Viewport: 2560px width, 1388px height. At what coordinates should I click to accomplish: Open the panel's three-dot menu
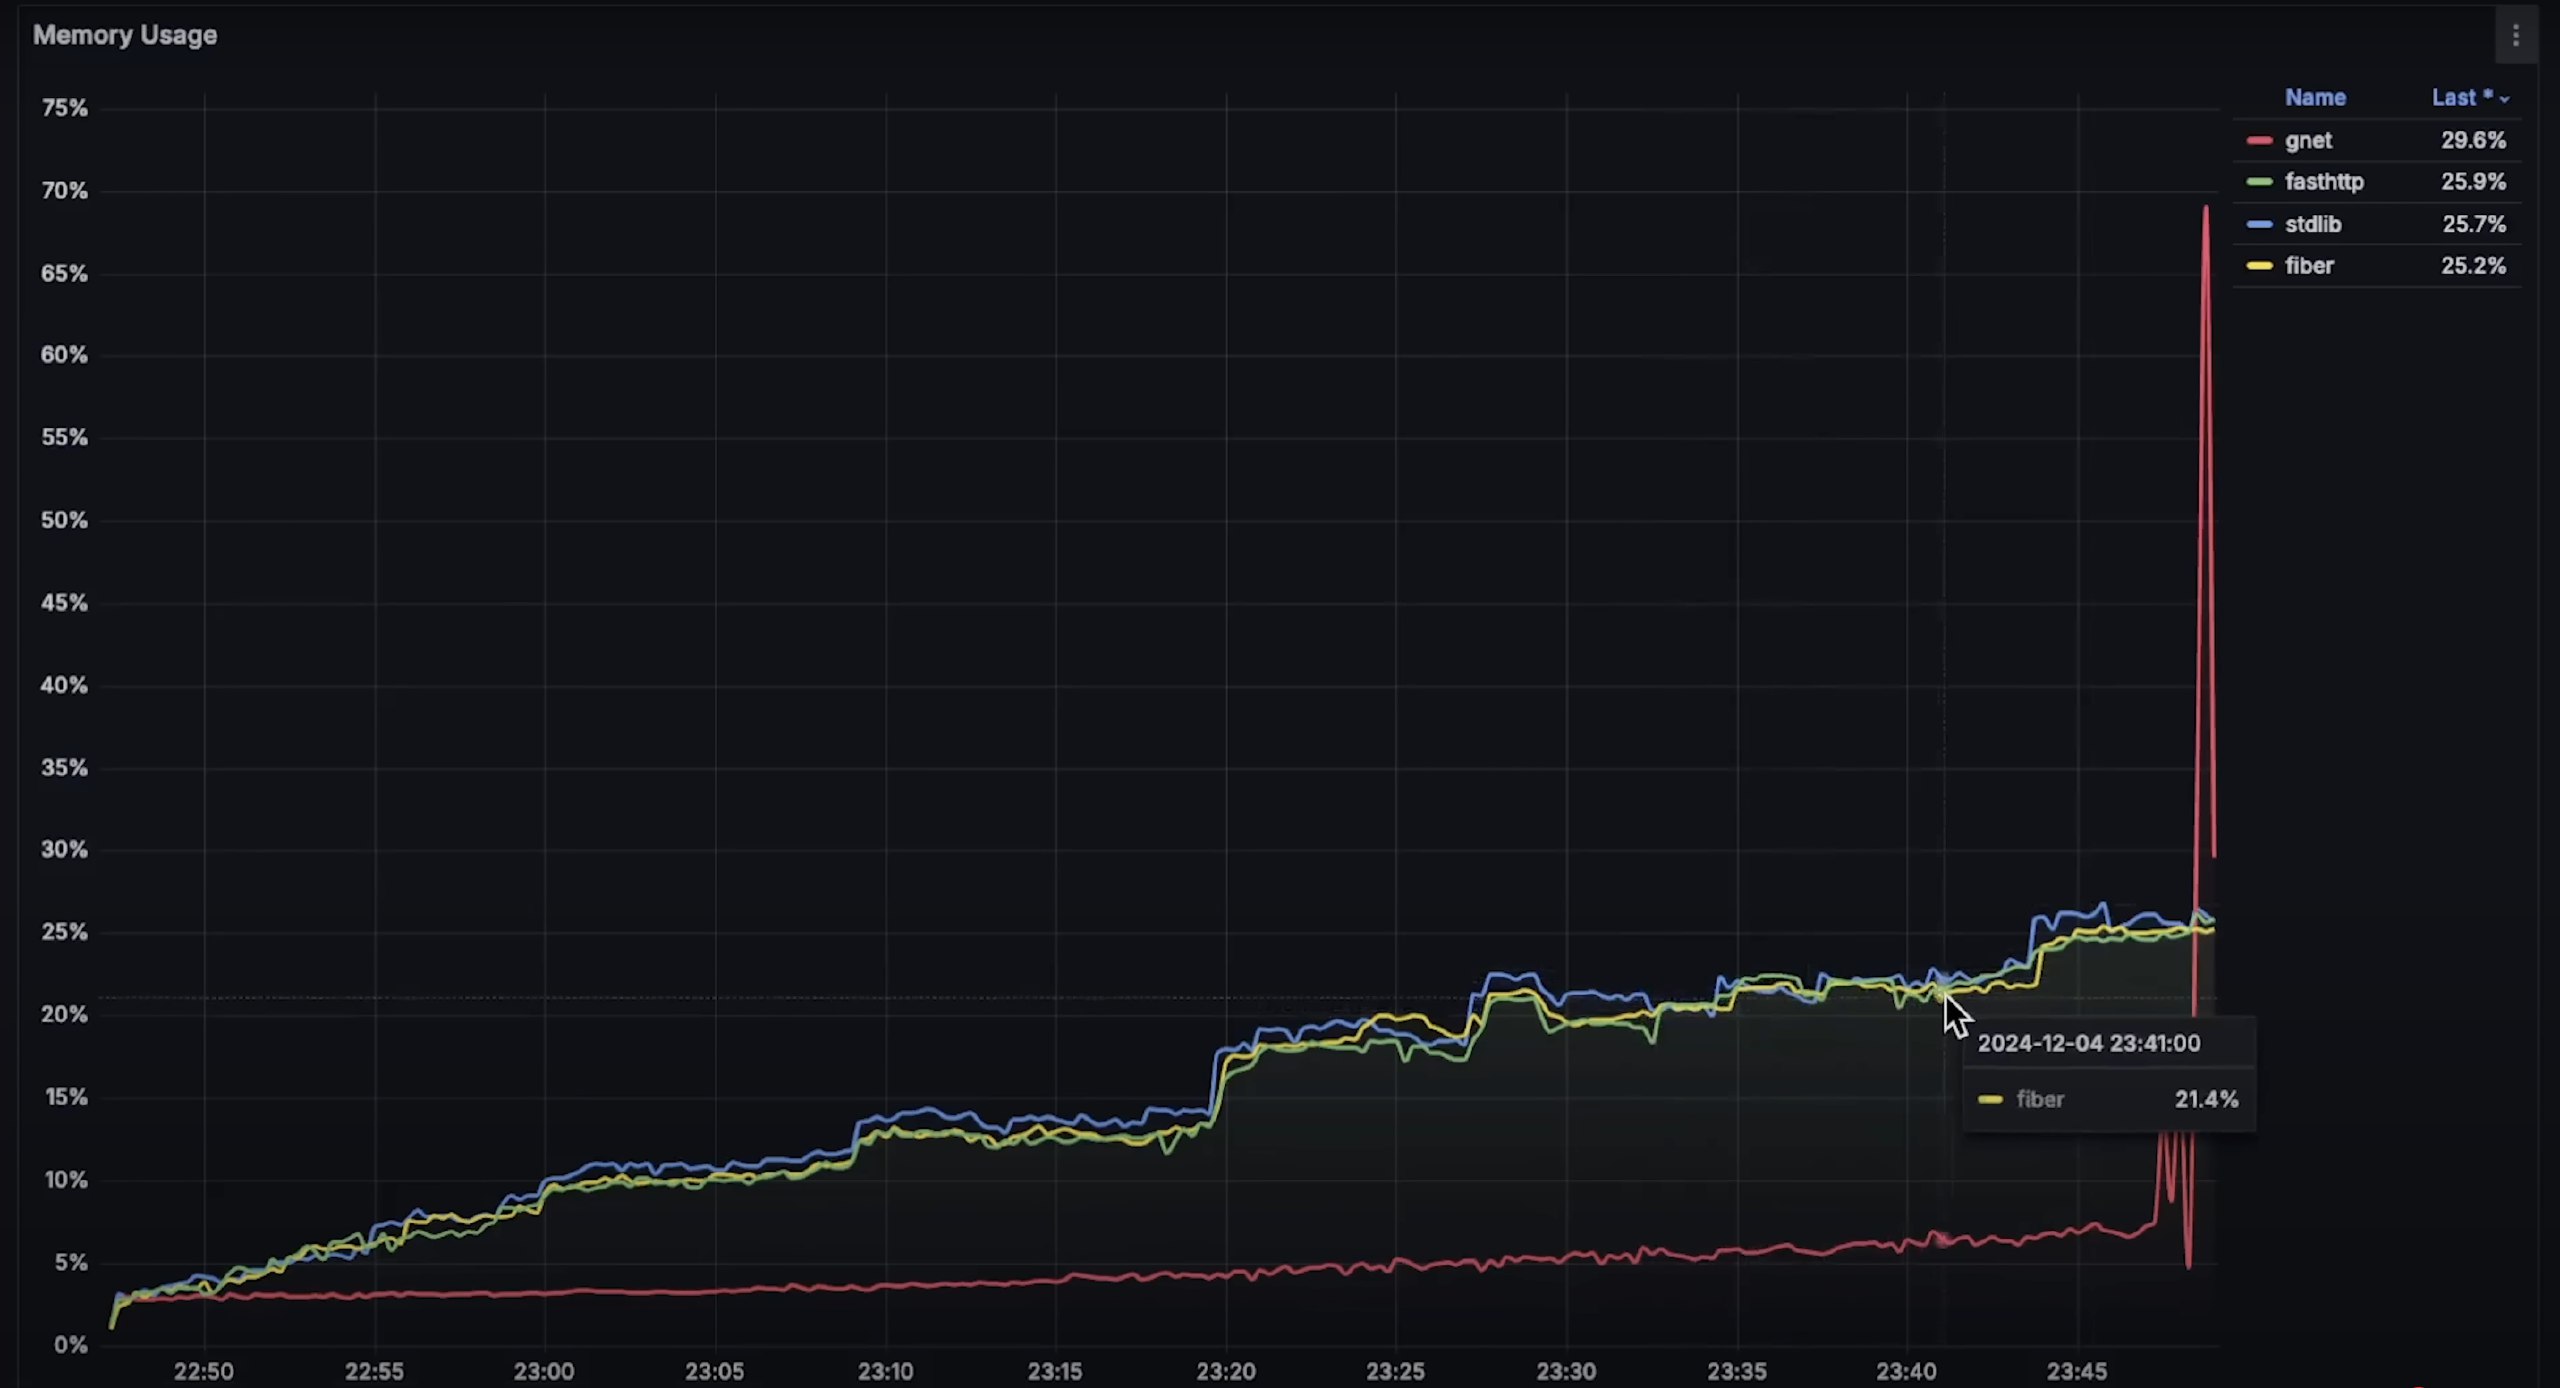tap(2516, 36)
